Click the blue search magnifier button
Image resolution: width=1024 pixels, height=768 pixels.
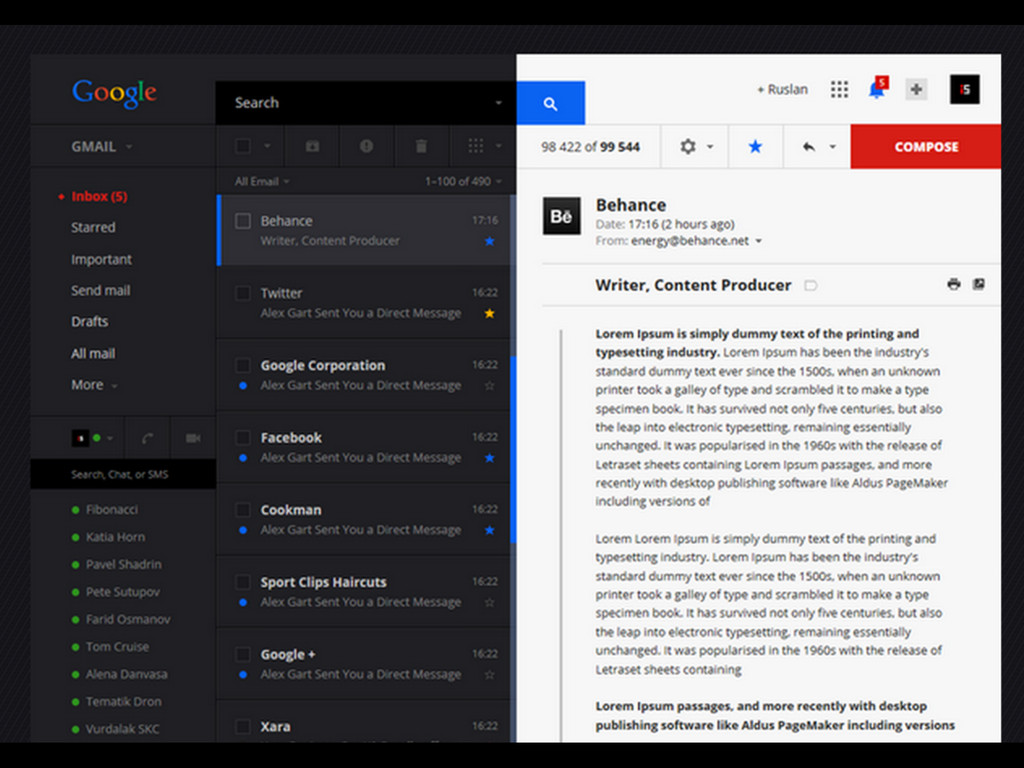point(551,103)
